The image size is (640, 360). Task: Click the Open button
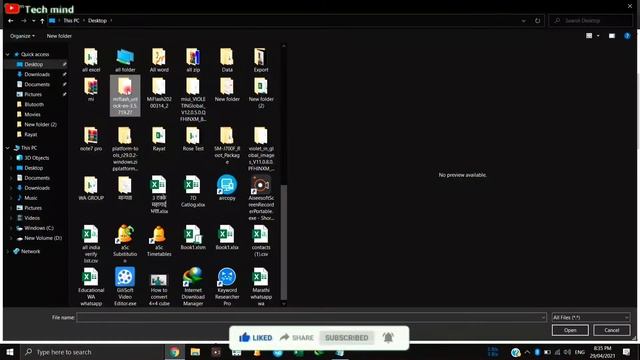click(x=570, y=330)
